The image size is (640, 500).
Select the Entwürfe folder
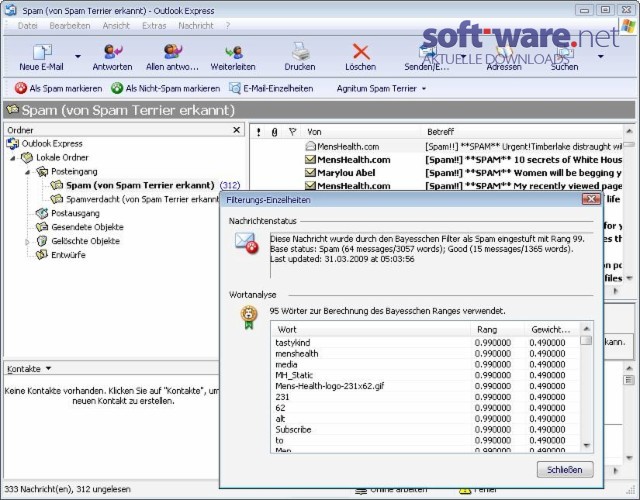[x=68, y=255]
